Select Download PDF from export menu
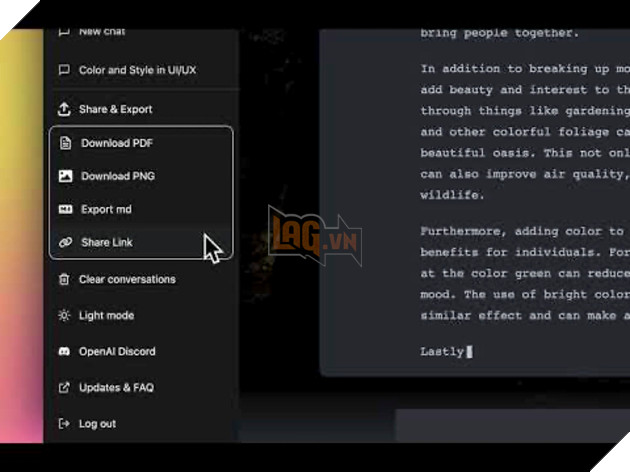 (117, 143)
